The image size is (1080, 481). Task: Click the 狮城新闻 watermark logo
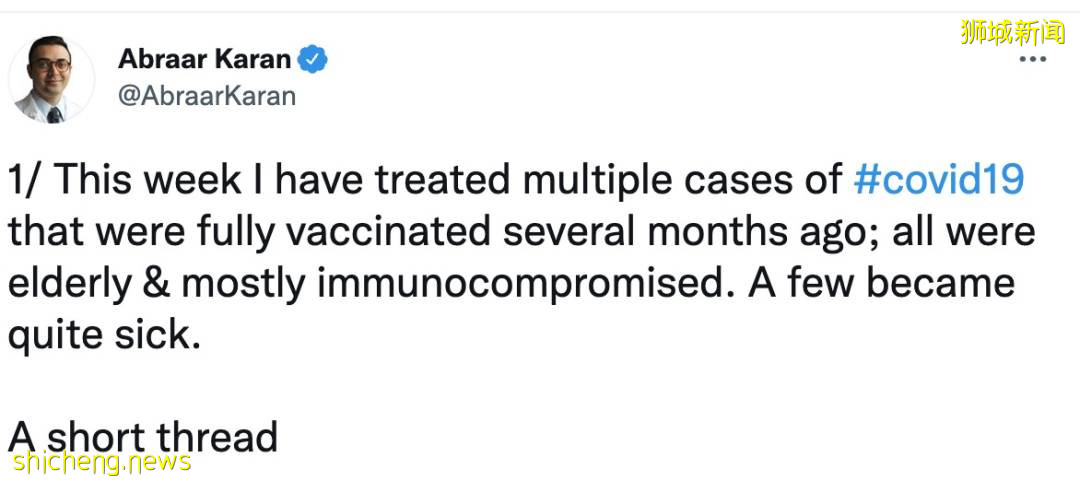(x=1012, y=32)
